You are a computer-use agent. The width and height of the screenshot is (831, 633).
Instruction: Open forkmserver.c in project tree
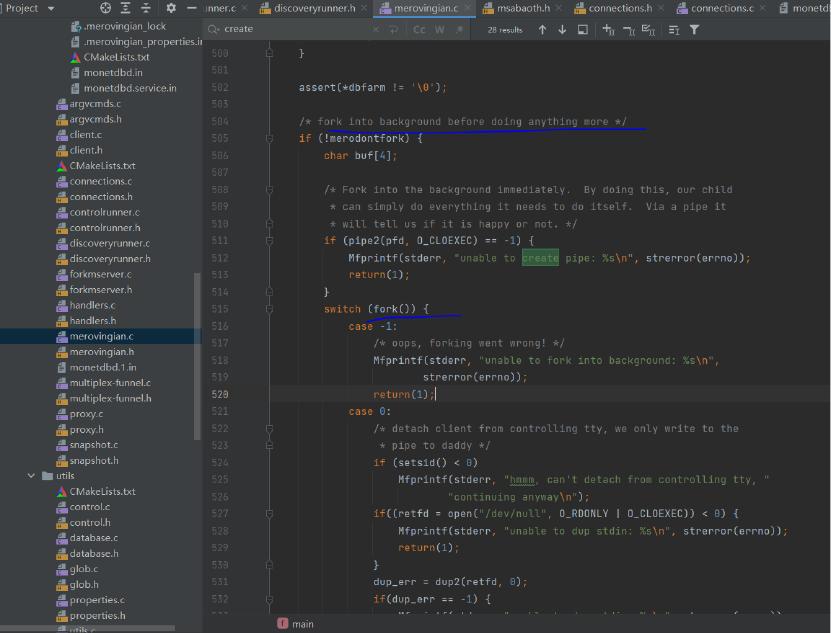101,274
